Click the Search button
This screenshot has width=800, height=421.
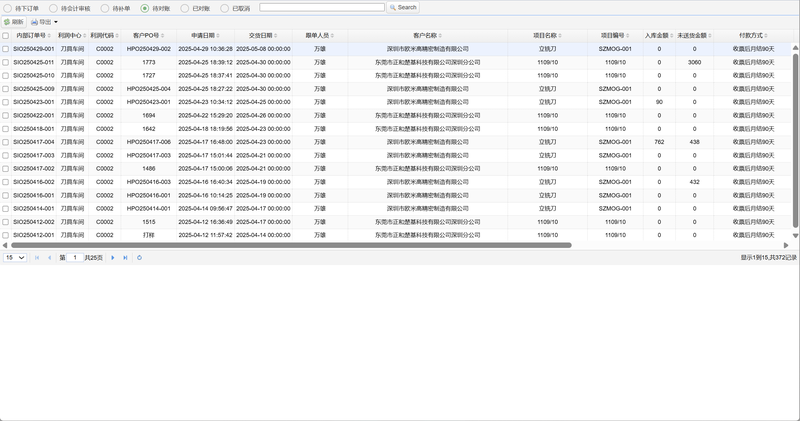(403, 7)
